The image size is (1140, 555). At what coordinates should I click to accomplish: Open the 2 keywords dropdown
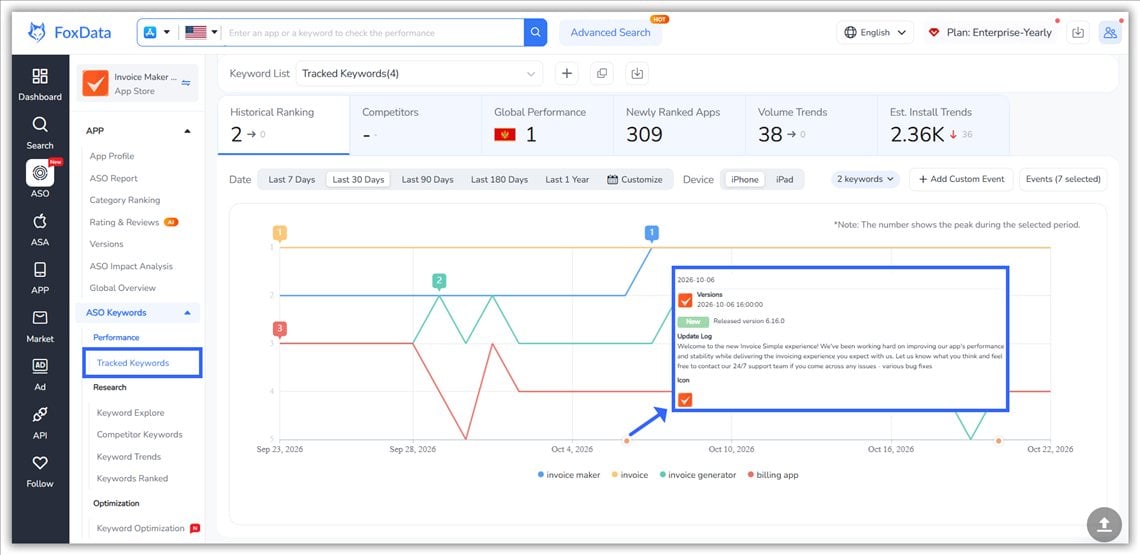[x=865, y=179]
